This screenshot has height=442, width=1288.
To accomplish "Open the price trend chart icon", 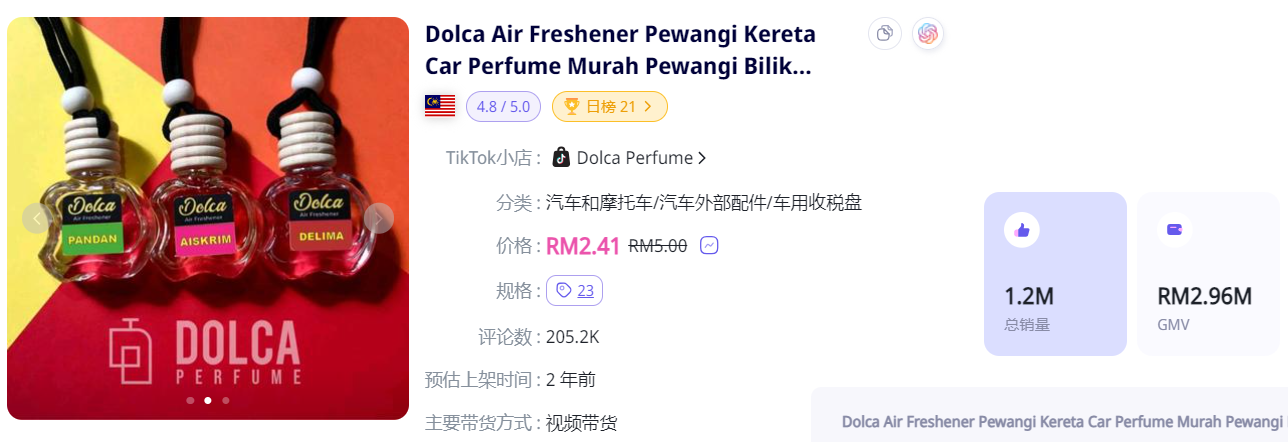I will click(x=709, y=245).
